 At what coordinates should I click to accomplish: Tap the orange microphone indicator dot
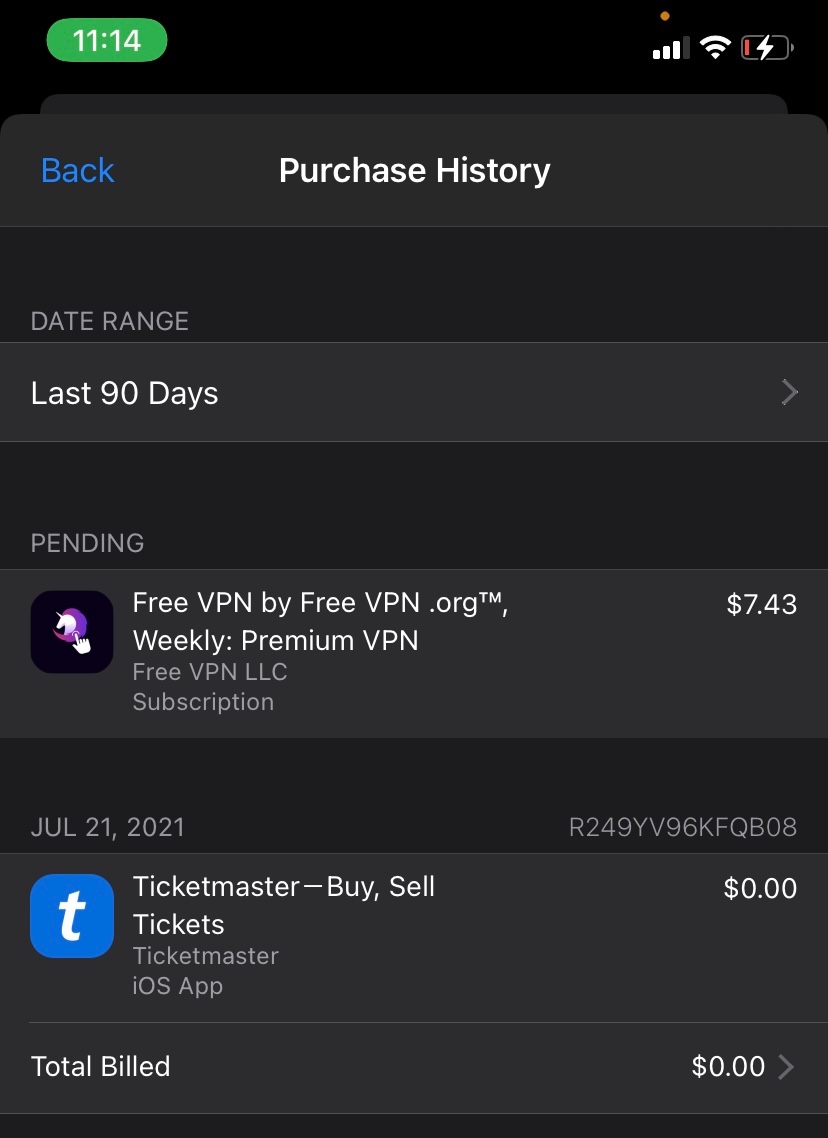(x=665, y=16)
